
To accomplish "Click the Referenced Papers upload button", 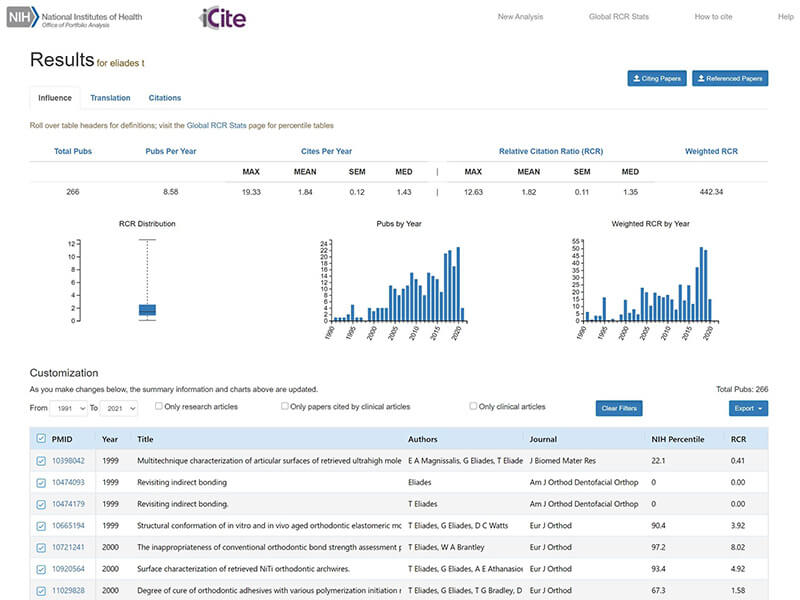I will [x=730, y=78].
